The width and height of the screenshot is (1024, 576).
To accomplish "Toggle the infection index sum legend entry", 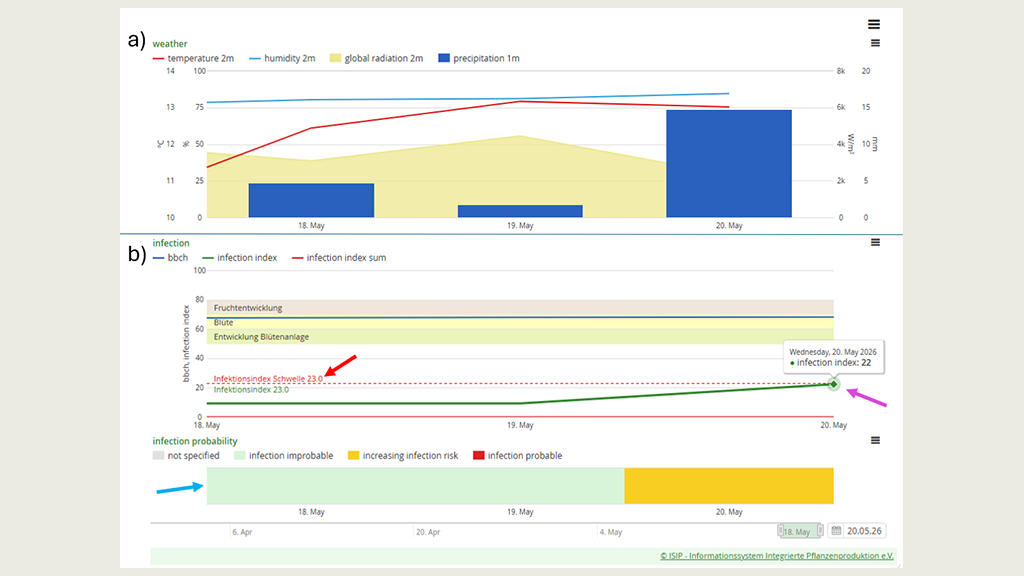I will [339, 257].
